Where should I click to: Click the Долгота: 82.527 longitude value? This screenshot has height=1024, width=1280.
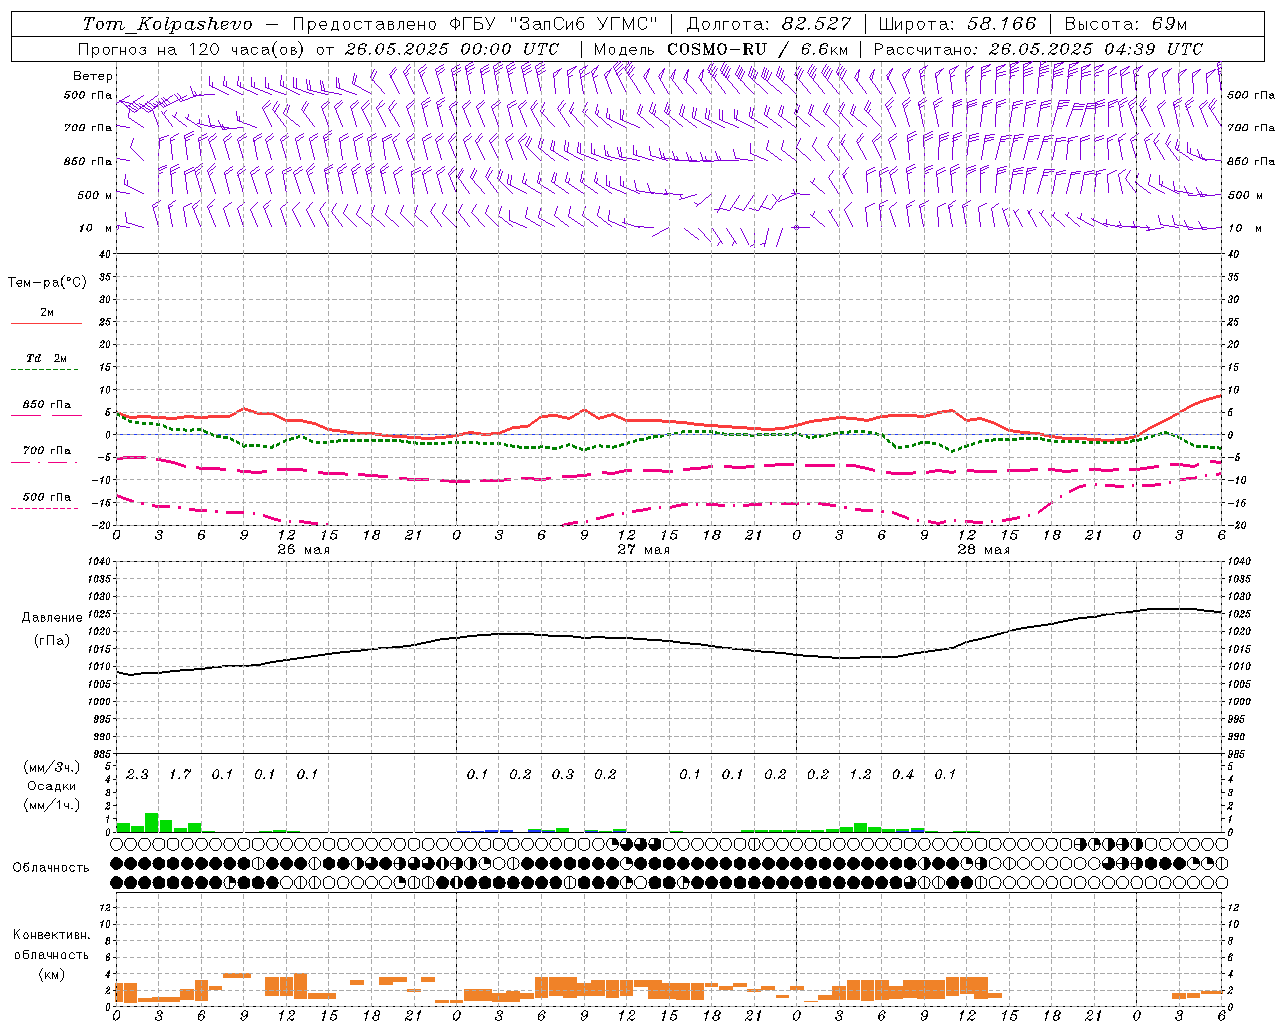tap(769, 24)
